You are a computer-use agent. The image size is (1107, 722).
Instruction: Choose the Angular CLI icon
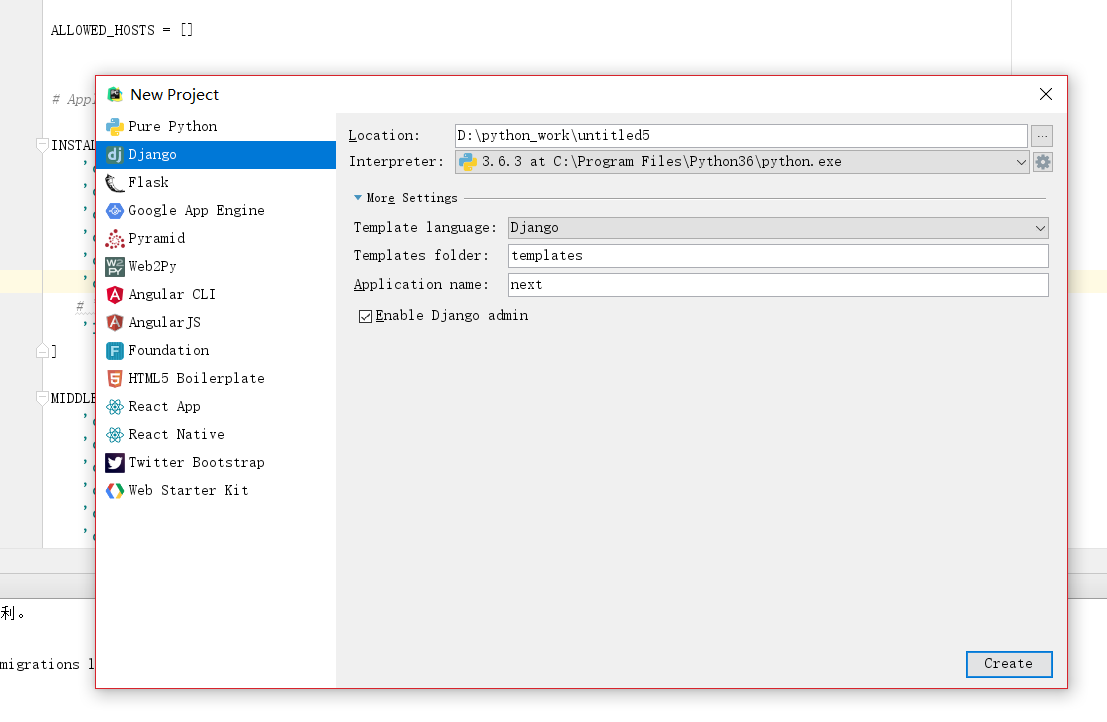pyautogui.click(x=114, y=294)
